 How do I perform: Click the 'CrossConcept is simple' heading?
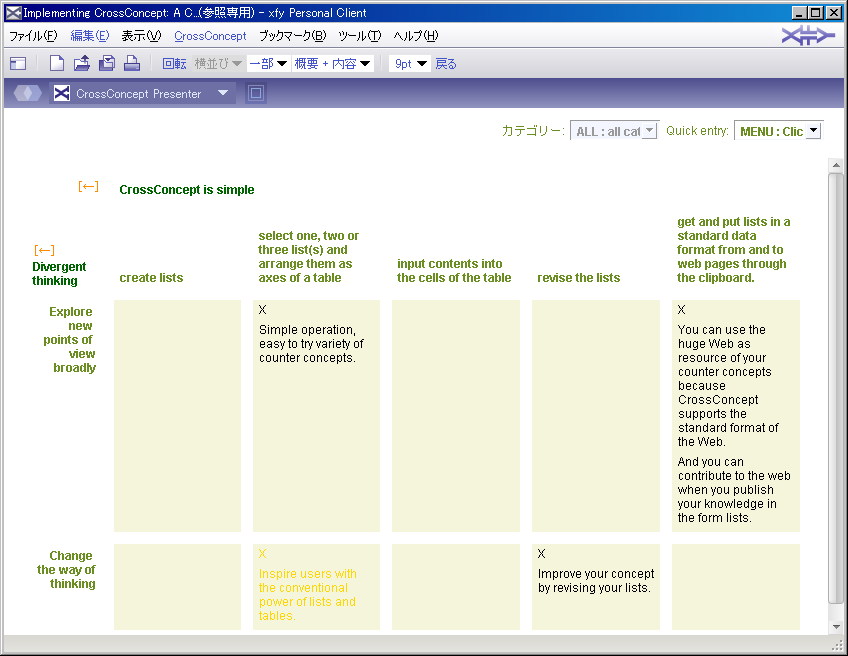187,190
